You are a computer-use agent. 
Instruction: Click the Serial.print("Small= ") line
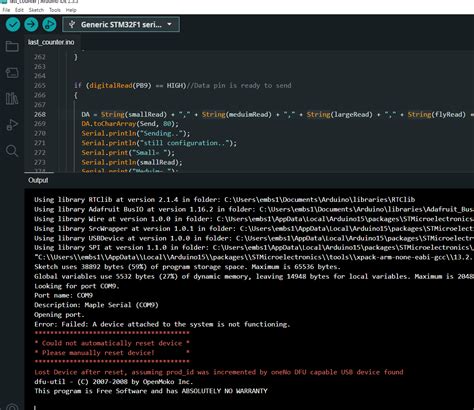click(128, 153)
